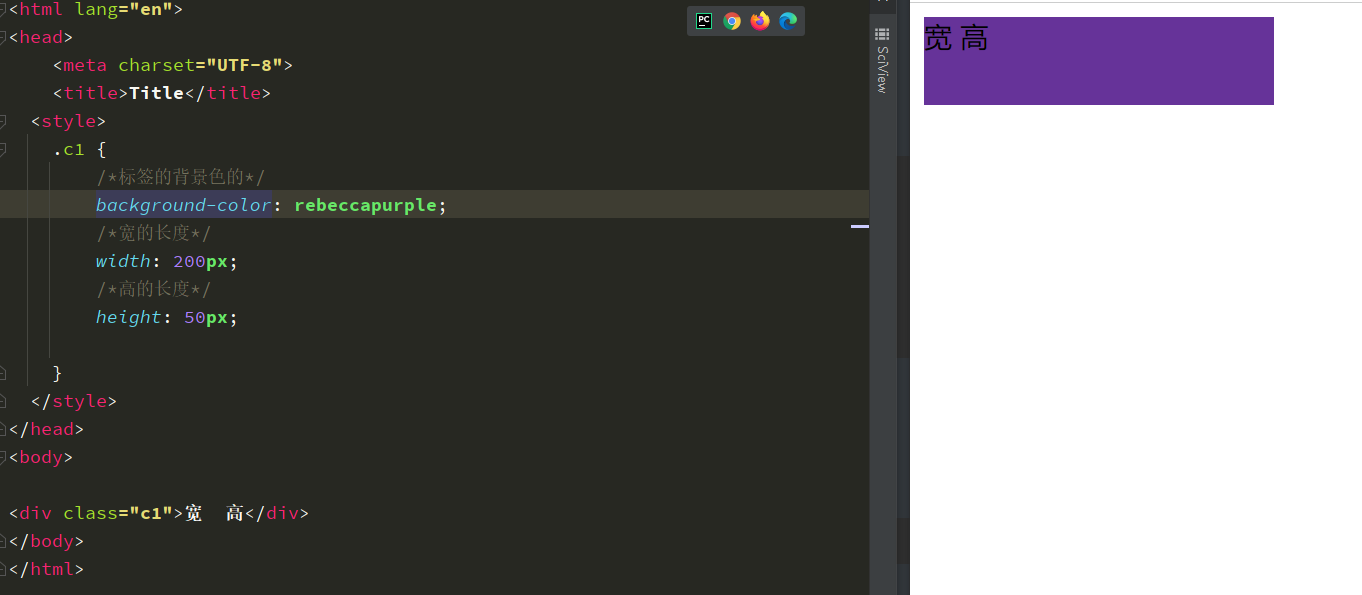Image resolution: width=1362 pixels, height=595 pixels.
Task: Click the comment '/*宽的长度*/'
Action: 154,233
